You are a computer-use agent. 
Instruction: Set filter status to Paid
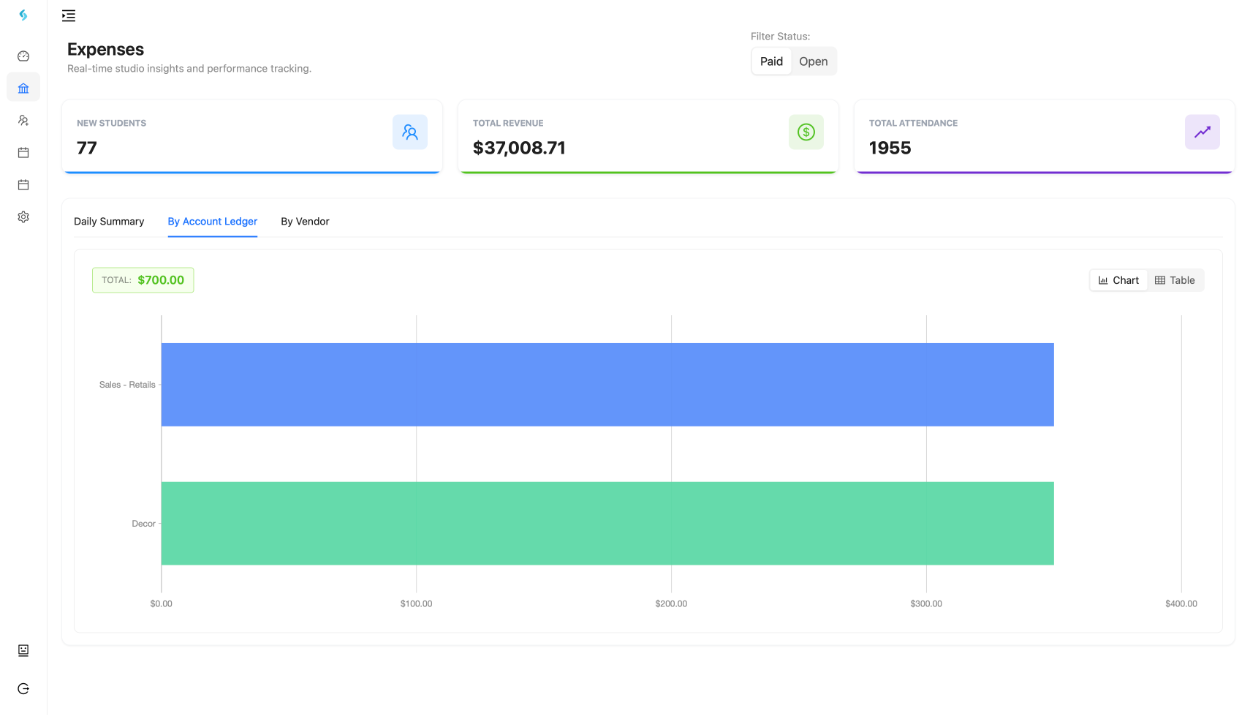click(x=771, y=61)
